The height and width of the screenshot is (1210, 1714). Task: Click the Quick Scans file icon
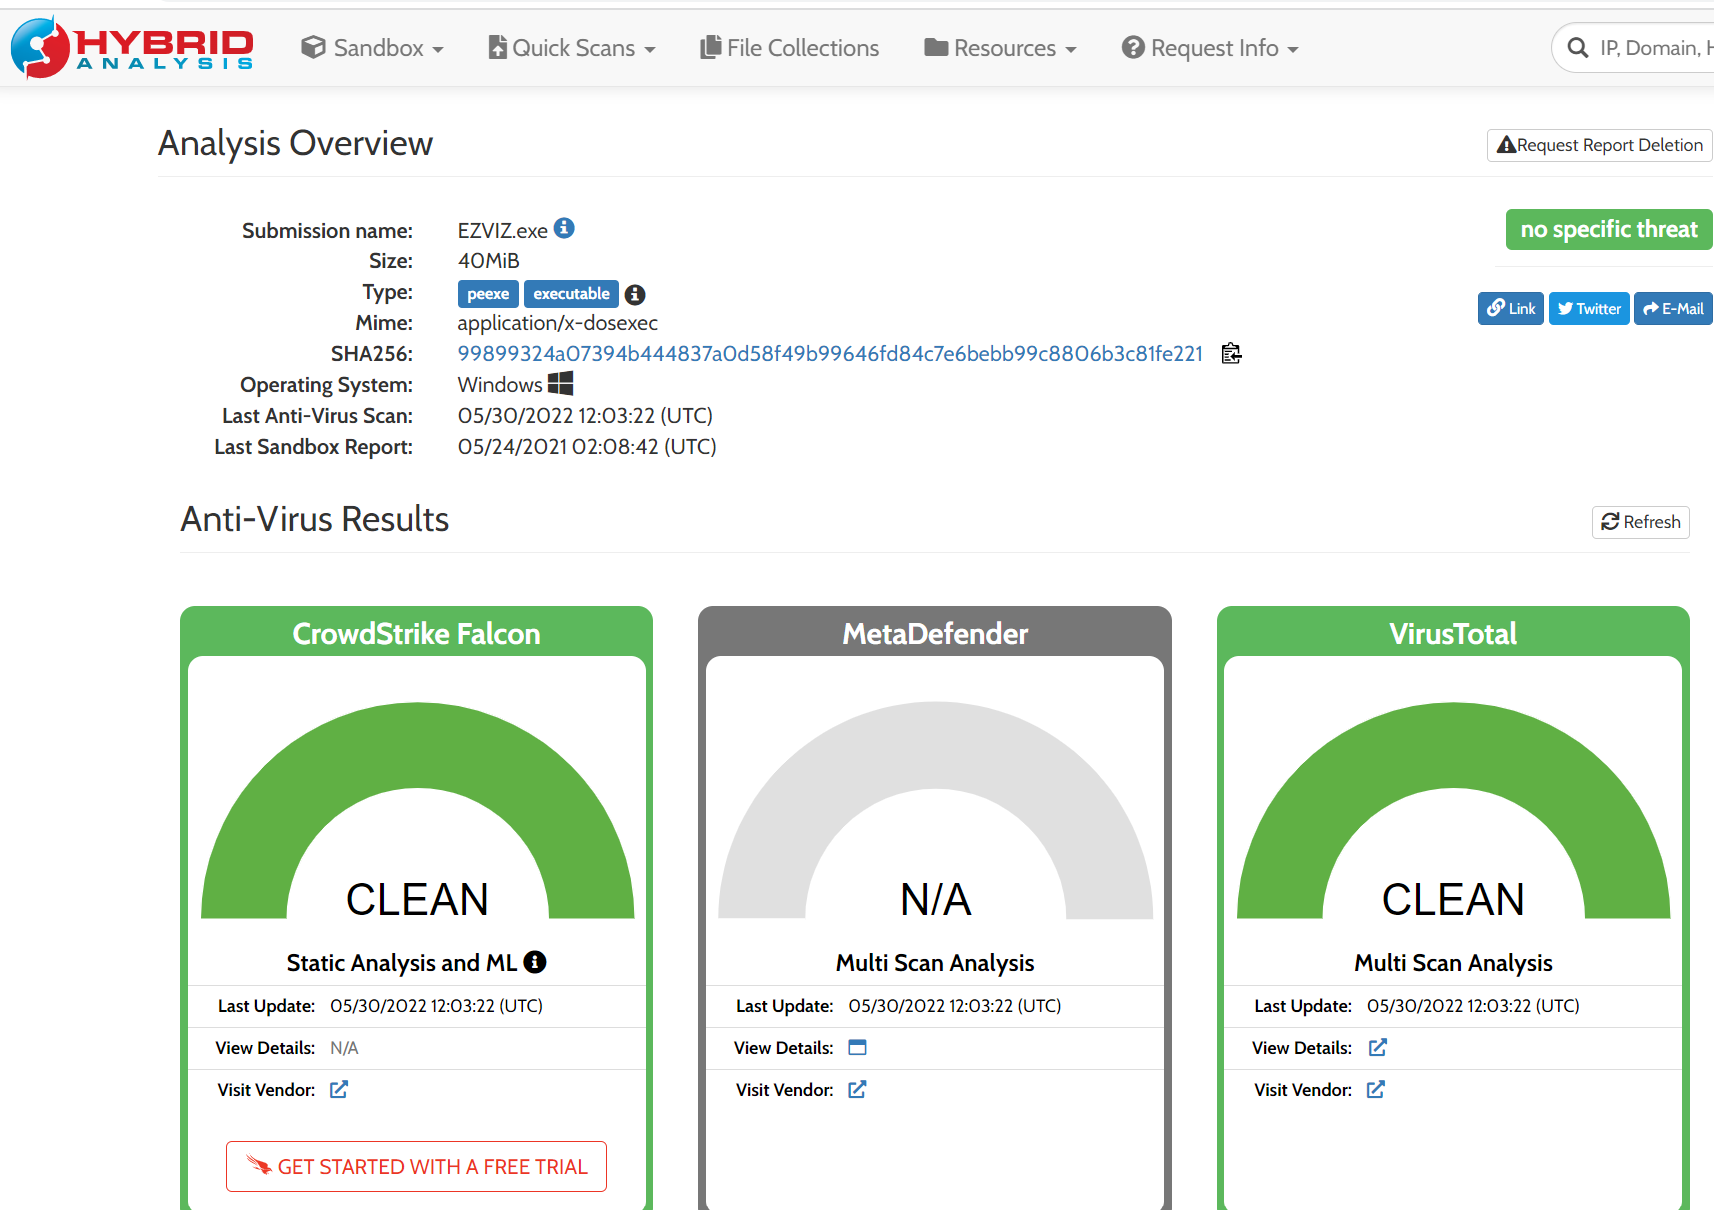point(497,47)
